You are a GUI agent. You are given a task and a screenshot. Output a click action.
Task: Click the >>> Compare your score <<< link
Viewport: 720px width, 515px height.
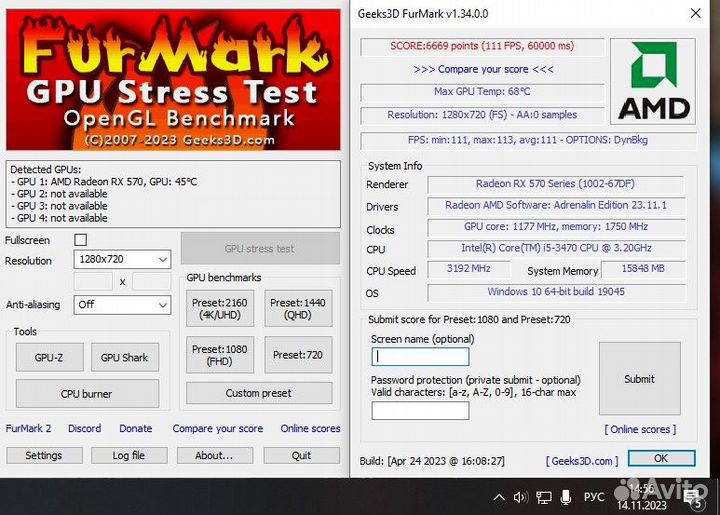[x=484, y=69]
